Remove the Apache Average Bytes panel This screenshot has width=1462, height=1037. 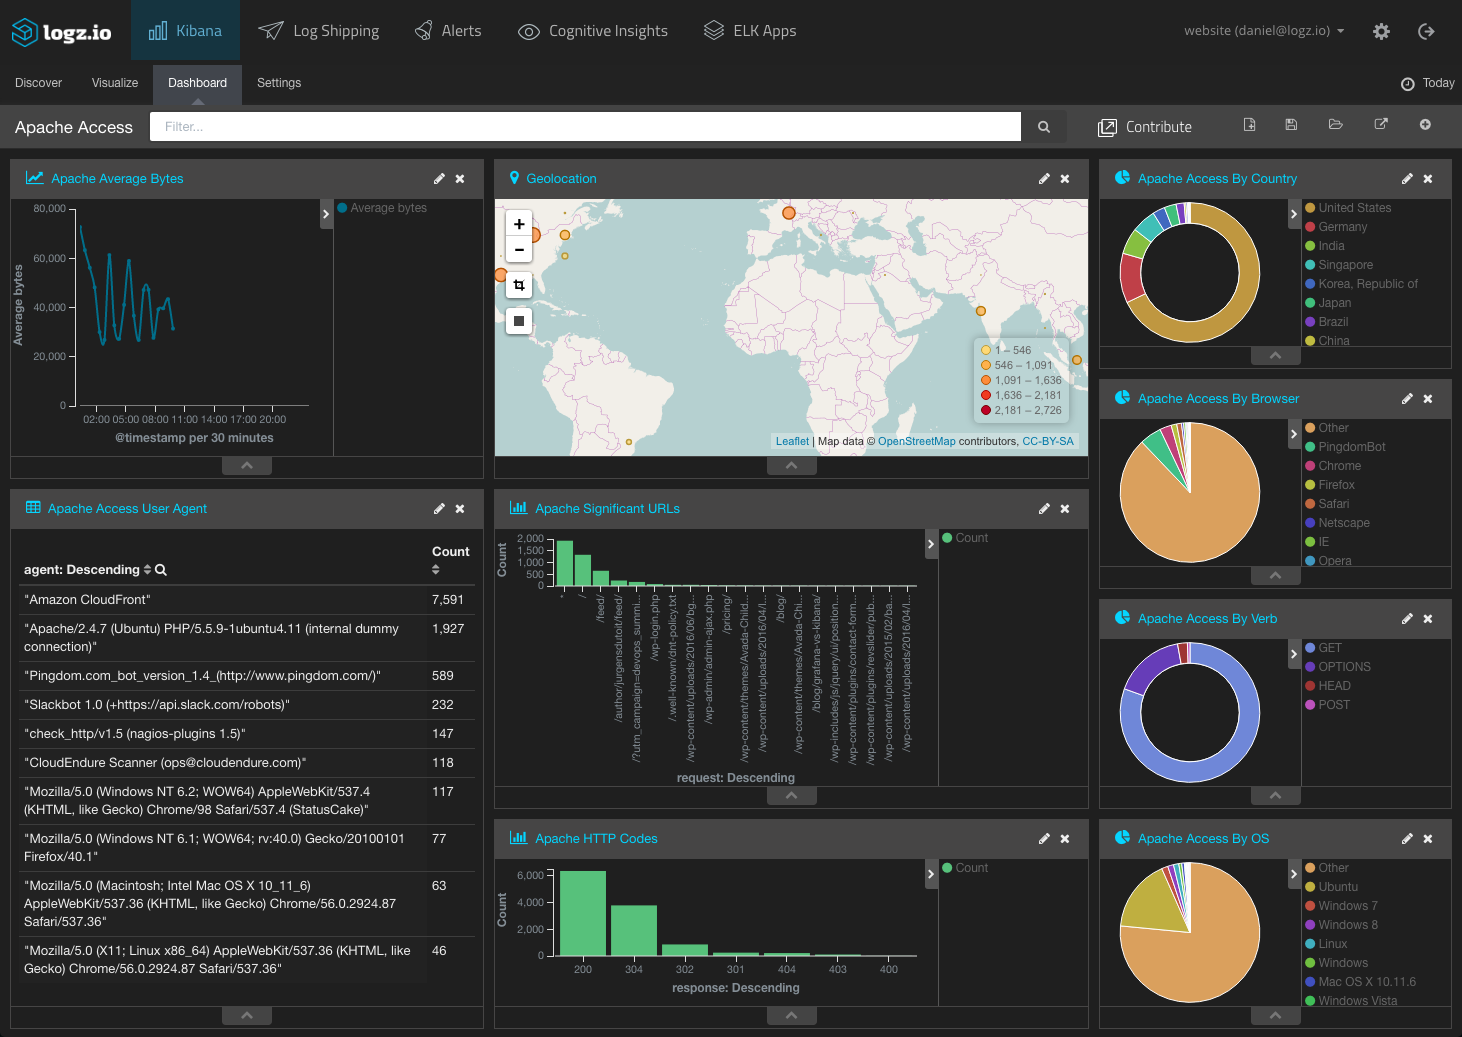(460, 179)
